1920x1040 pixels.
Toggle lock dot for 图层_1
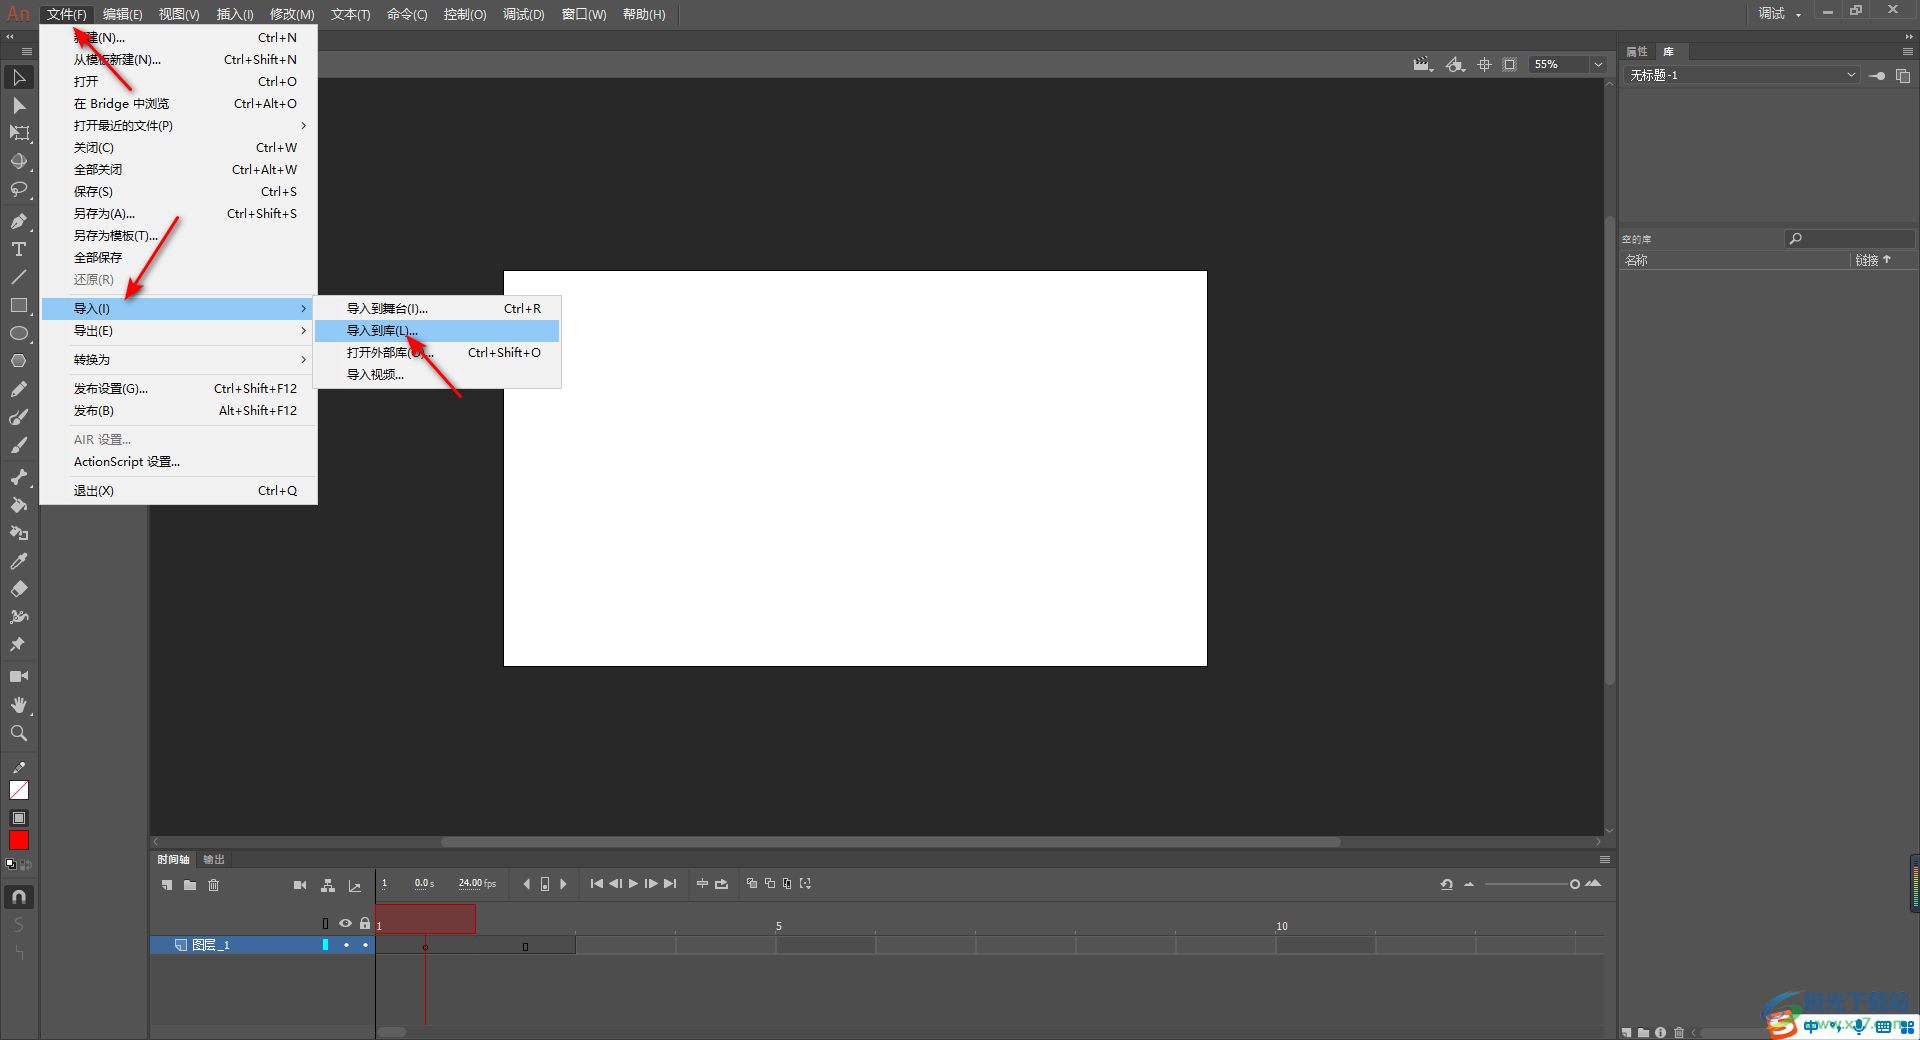click(365, 945)
